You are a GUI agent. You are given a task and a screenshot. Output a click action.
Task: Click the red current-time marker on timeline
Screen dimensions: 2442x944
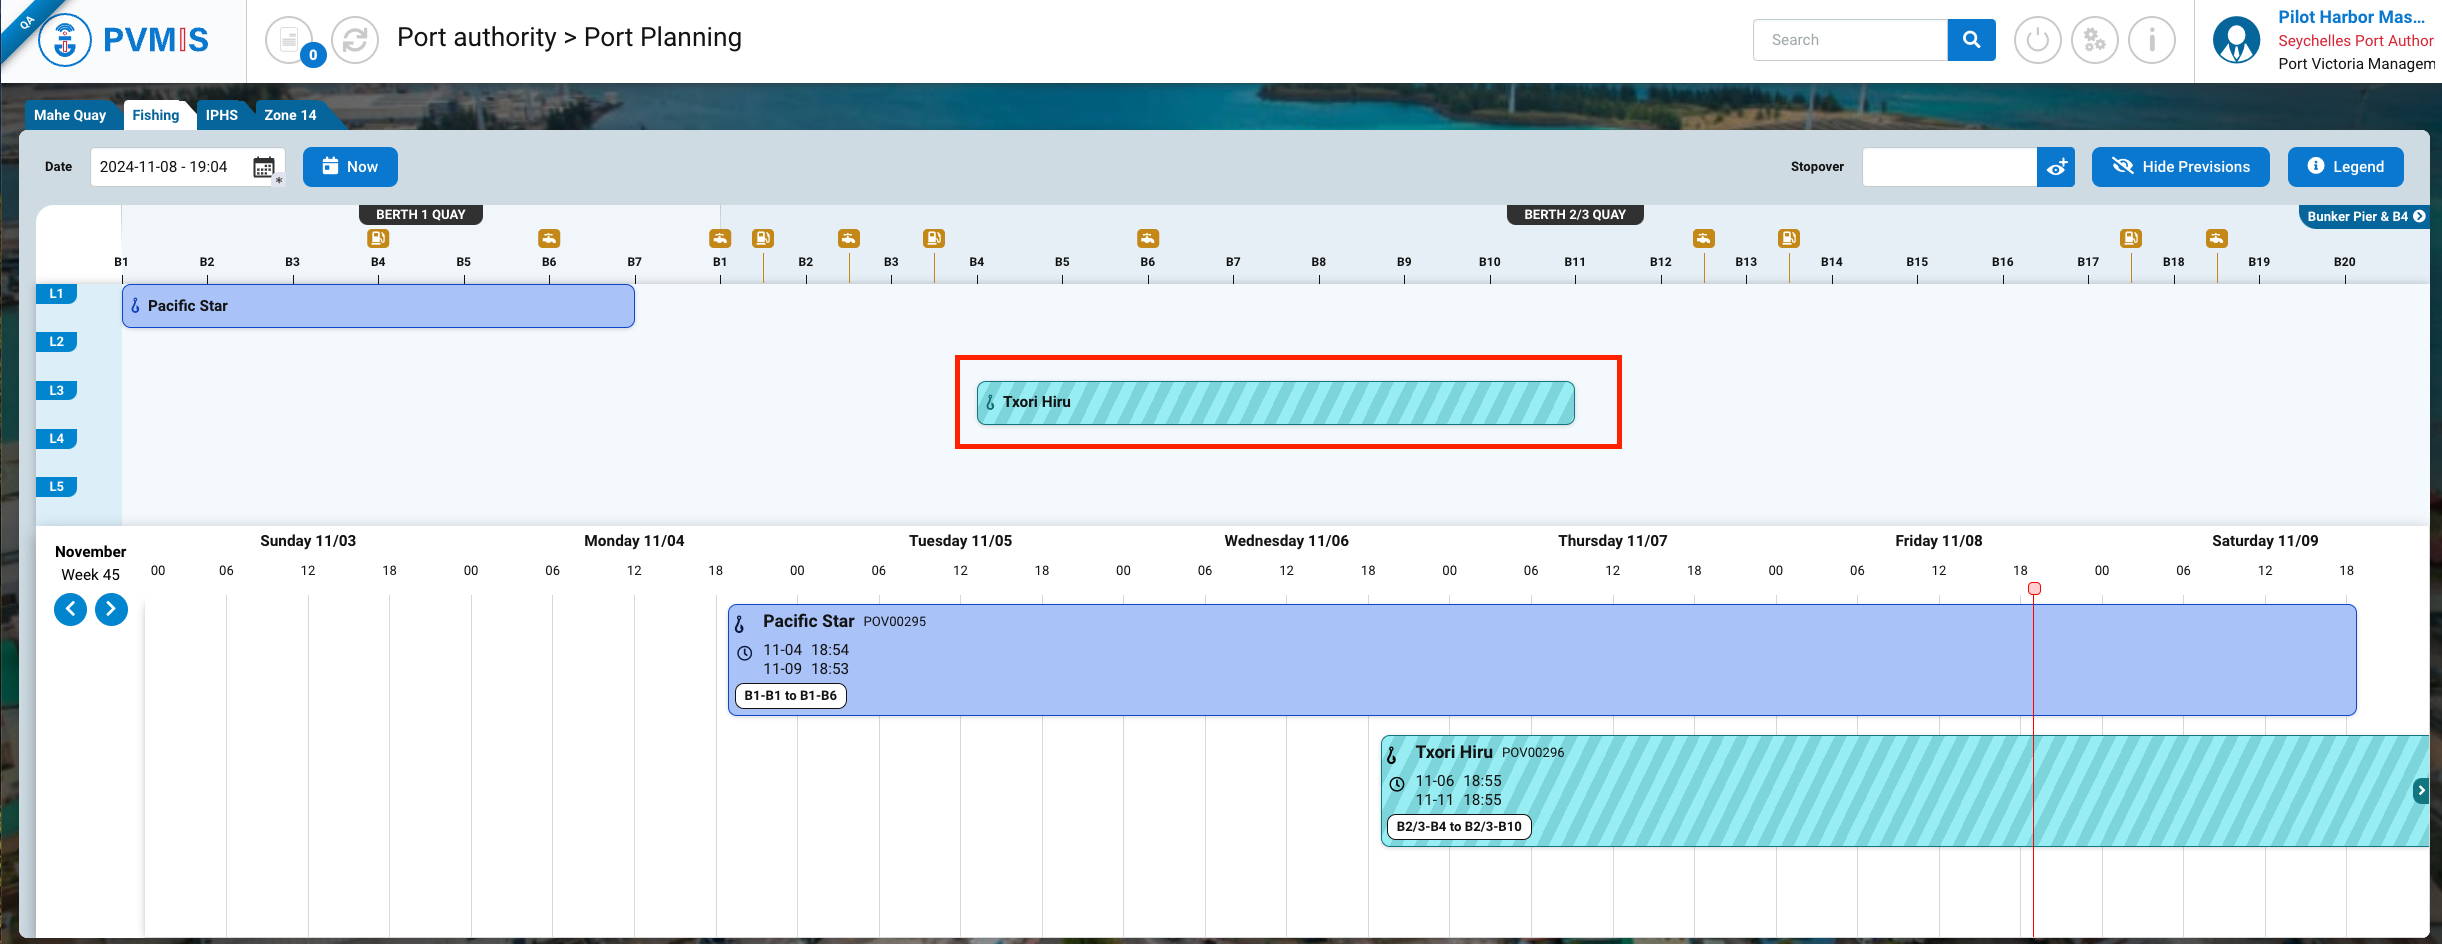click(x=2034, y=589)
